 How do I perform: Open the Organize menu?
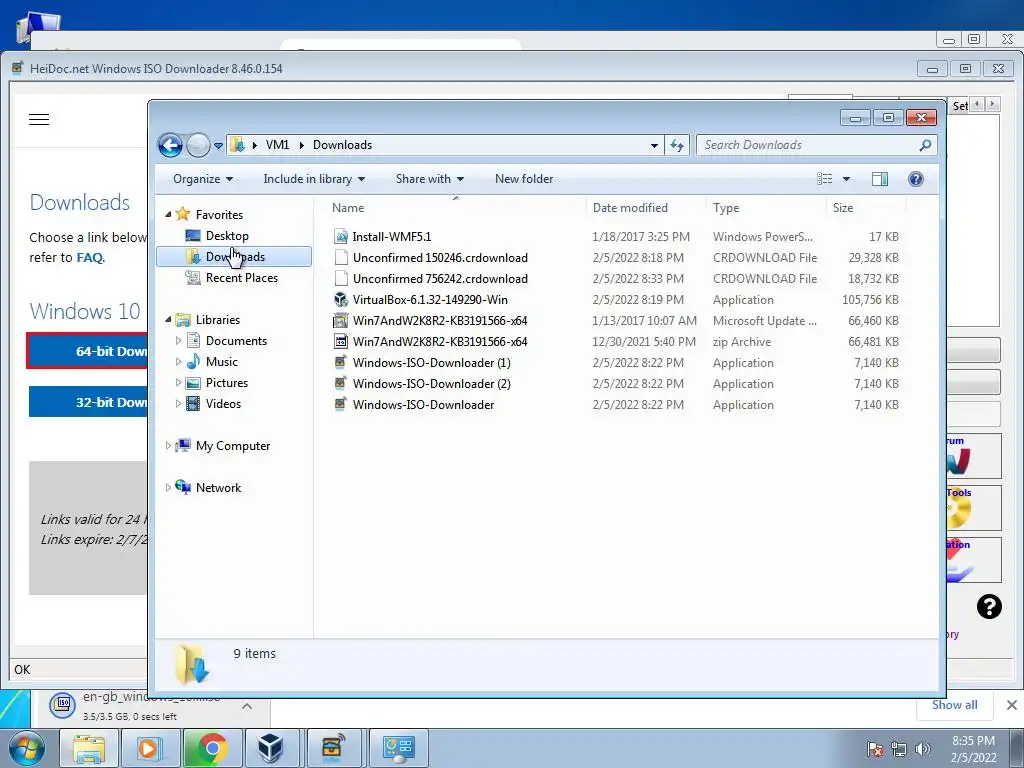click(x=203, y=179)
